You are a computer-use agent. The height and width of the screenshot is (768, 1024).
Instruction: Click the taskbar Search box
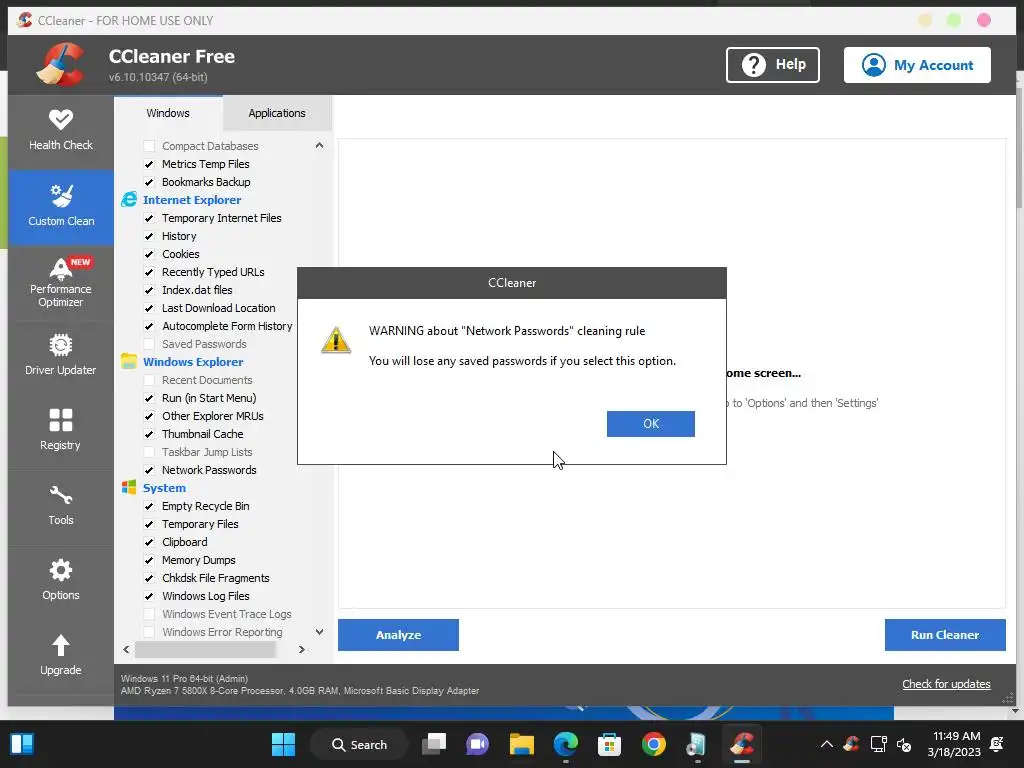pos(359,744)
